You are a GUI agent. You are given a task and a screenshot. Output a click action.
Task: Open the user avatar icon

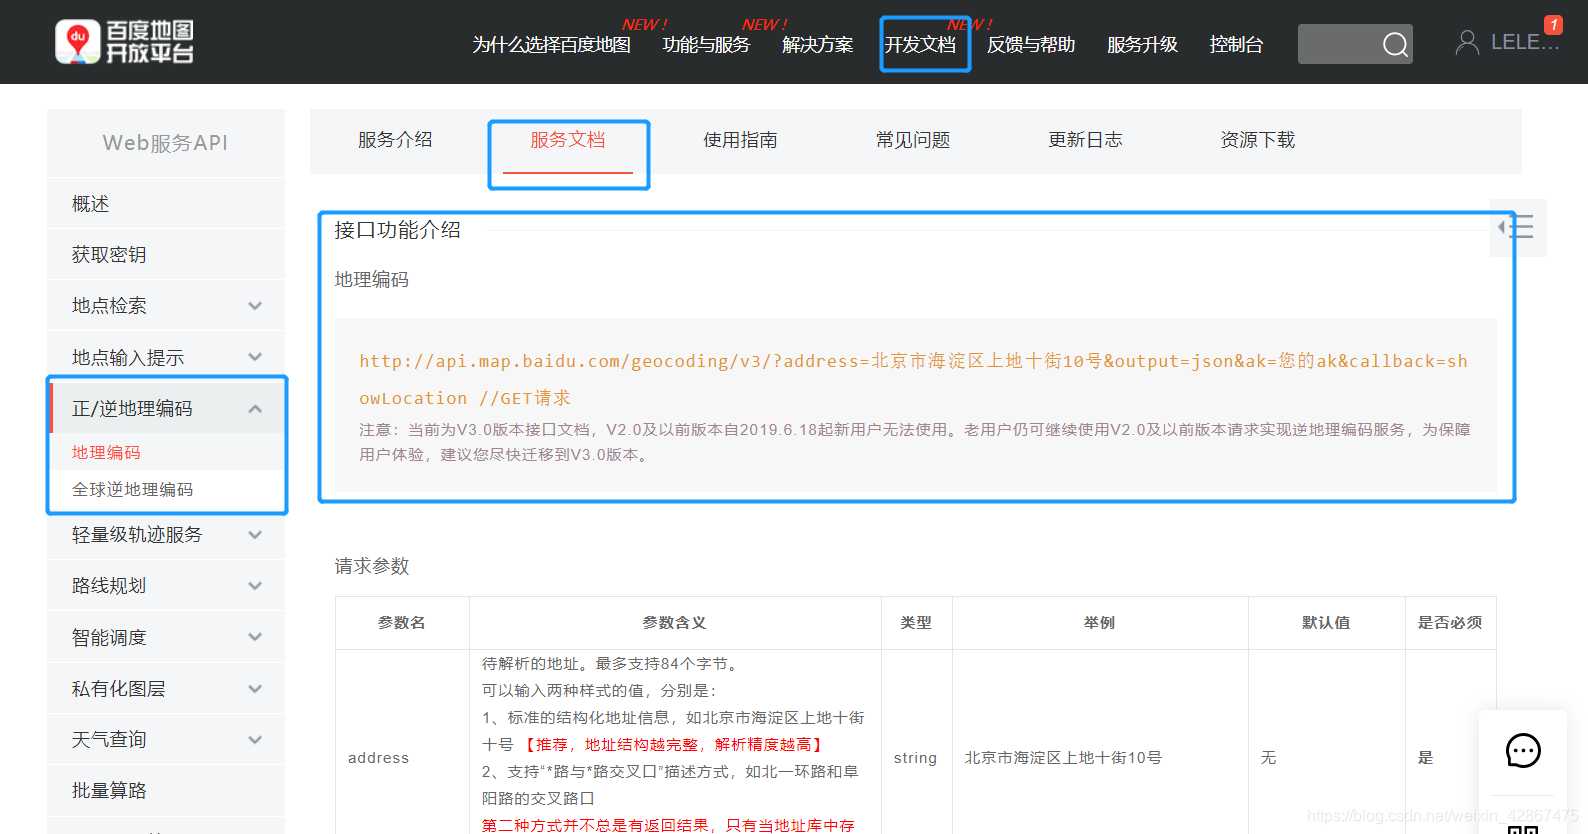tap(1467, 42)
